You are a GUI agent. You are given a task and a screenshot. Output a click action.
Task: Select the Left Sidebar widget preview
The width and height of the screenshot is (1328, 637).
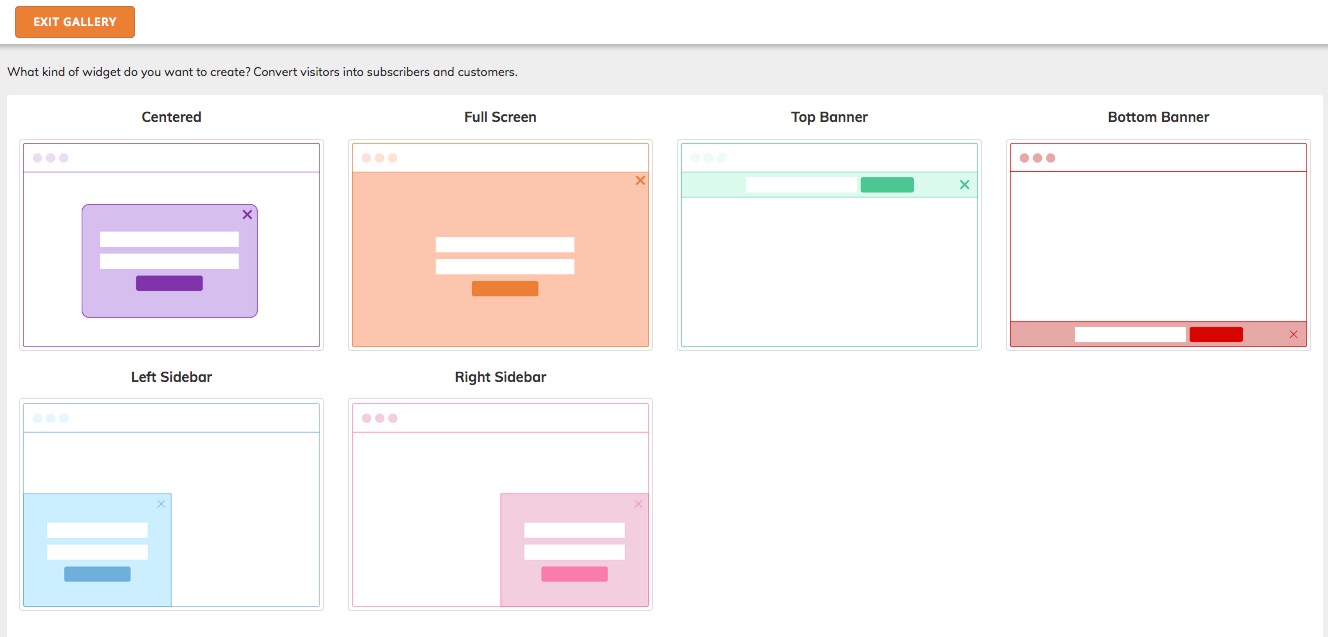coord(171,505)
